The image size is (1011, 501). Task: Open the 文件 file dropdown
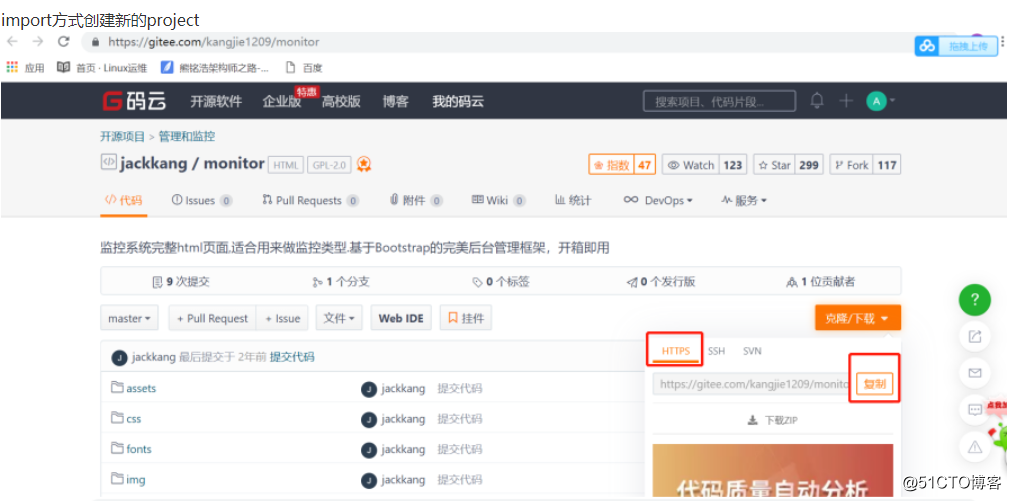pyautogui.click(x=339, y=318)
